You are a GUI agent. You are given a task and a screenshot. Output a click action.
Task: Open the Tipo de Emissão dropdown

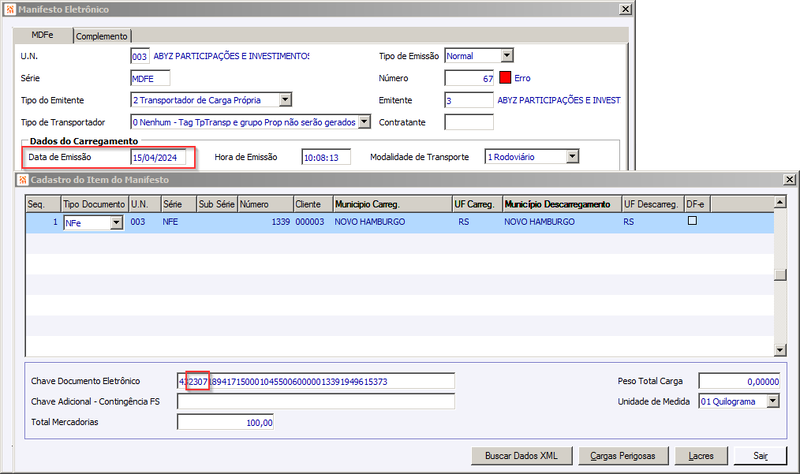coord(507,56)
